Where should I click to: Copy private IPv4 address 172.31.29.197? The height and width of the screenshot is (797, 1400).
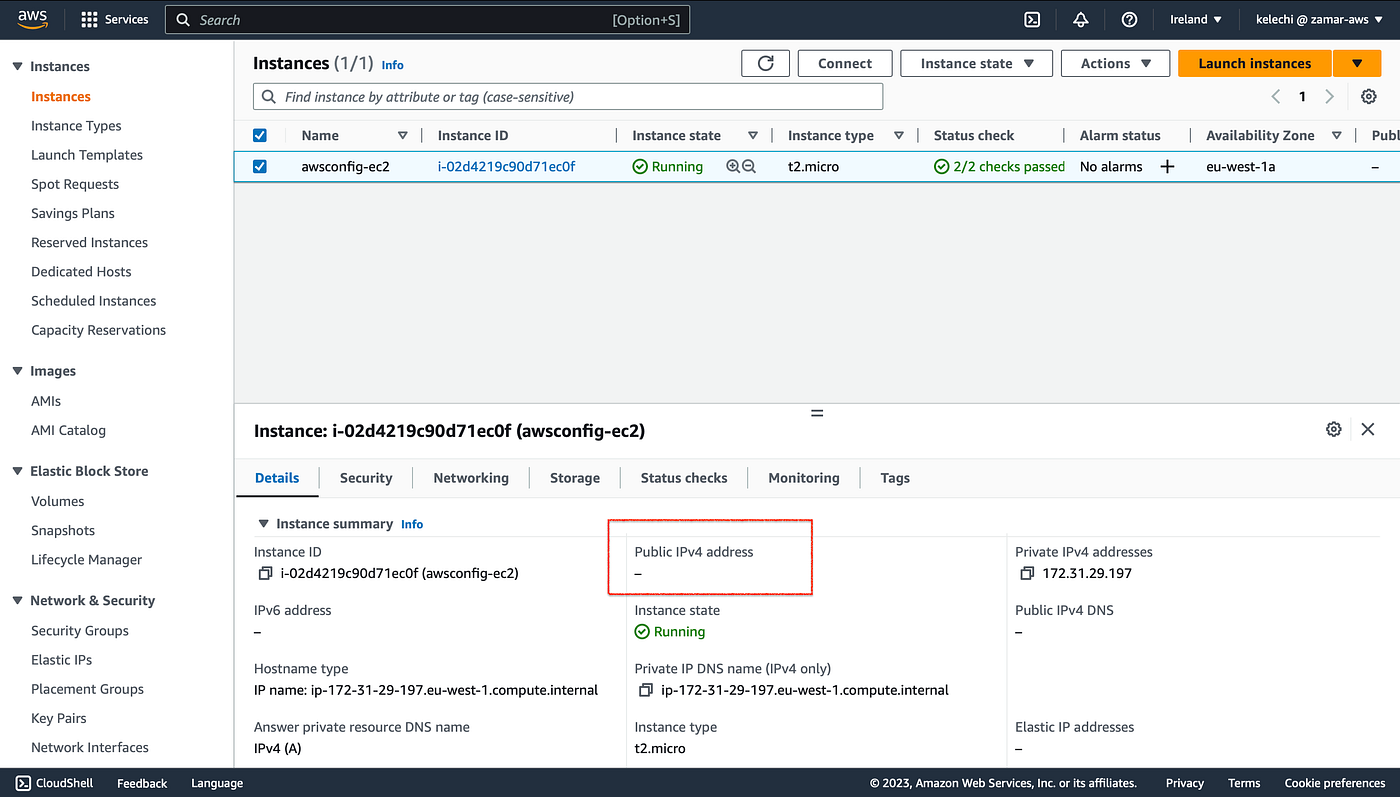[x=1027, y=574]
